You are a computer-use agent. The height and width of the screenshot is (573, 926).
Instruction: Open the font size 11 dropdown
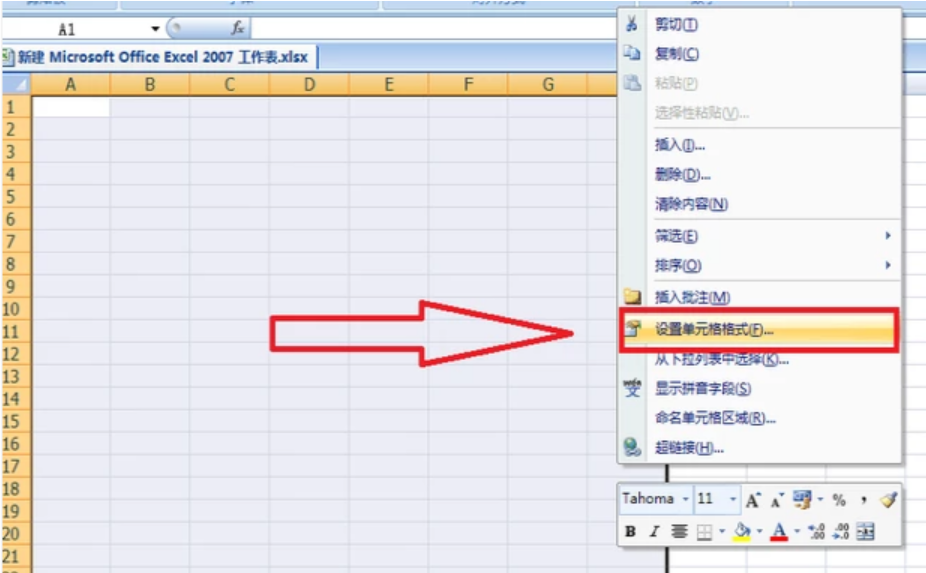[x=733, y=499]
